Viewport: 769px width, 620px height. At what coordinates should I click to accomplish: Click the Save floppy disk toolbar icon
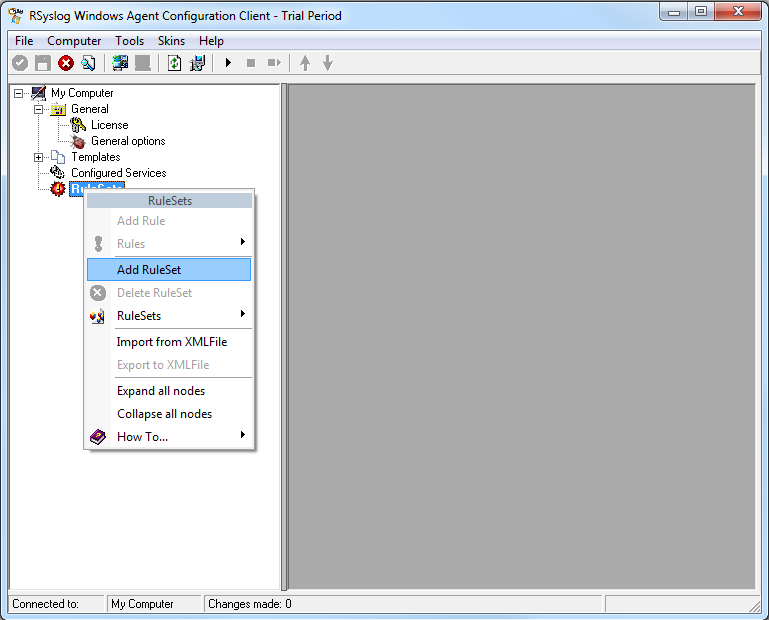(x=43, y=63)
